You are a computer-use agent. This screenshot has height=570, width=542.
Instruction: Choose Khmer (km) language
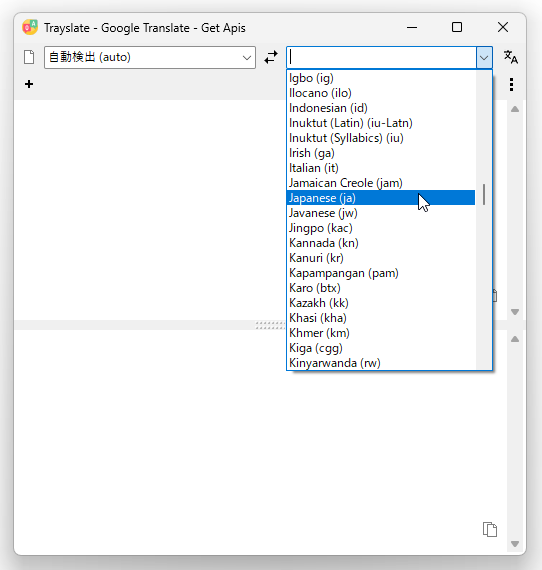point(381,333)
